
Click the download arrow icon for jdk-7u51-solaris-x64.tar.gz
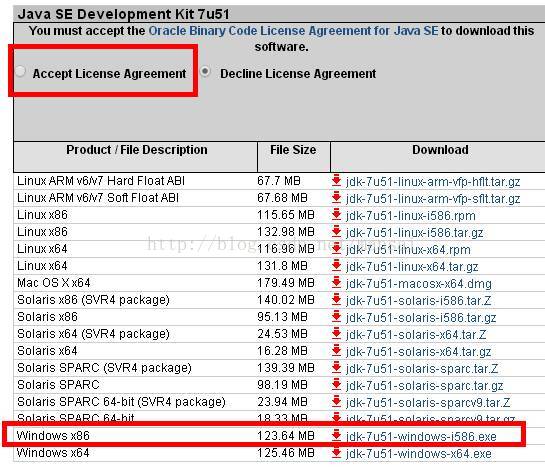[336, 351]
